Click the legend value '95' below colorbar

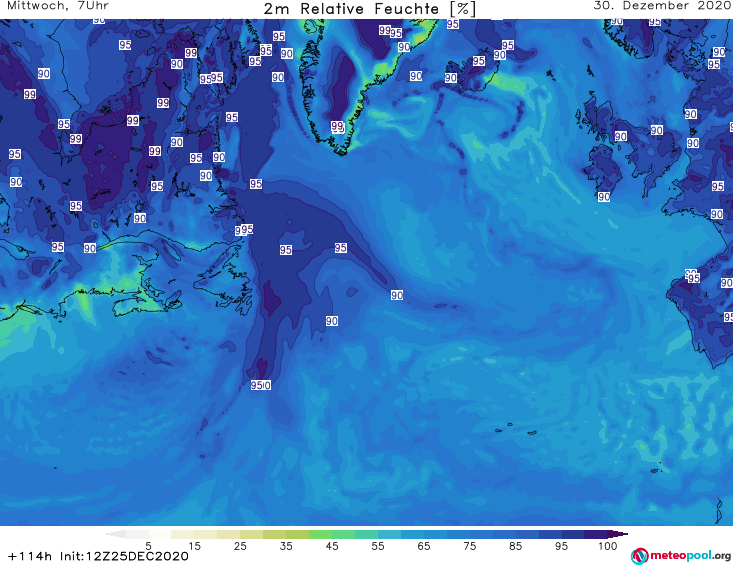coord(561,546)
